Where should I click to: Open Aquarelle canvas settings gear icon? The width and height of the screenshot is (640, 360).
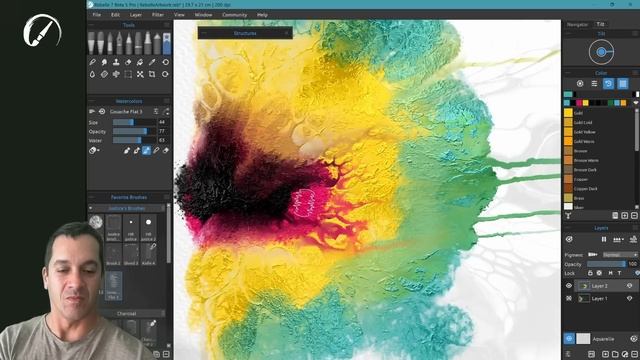coord(633,339)
